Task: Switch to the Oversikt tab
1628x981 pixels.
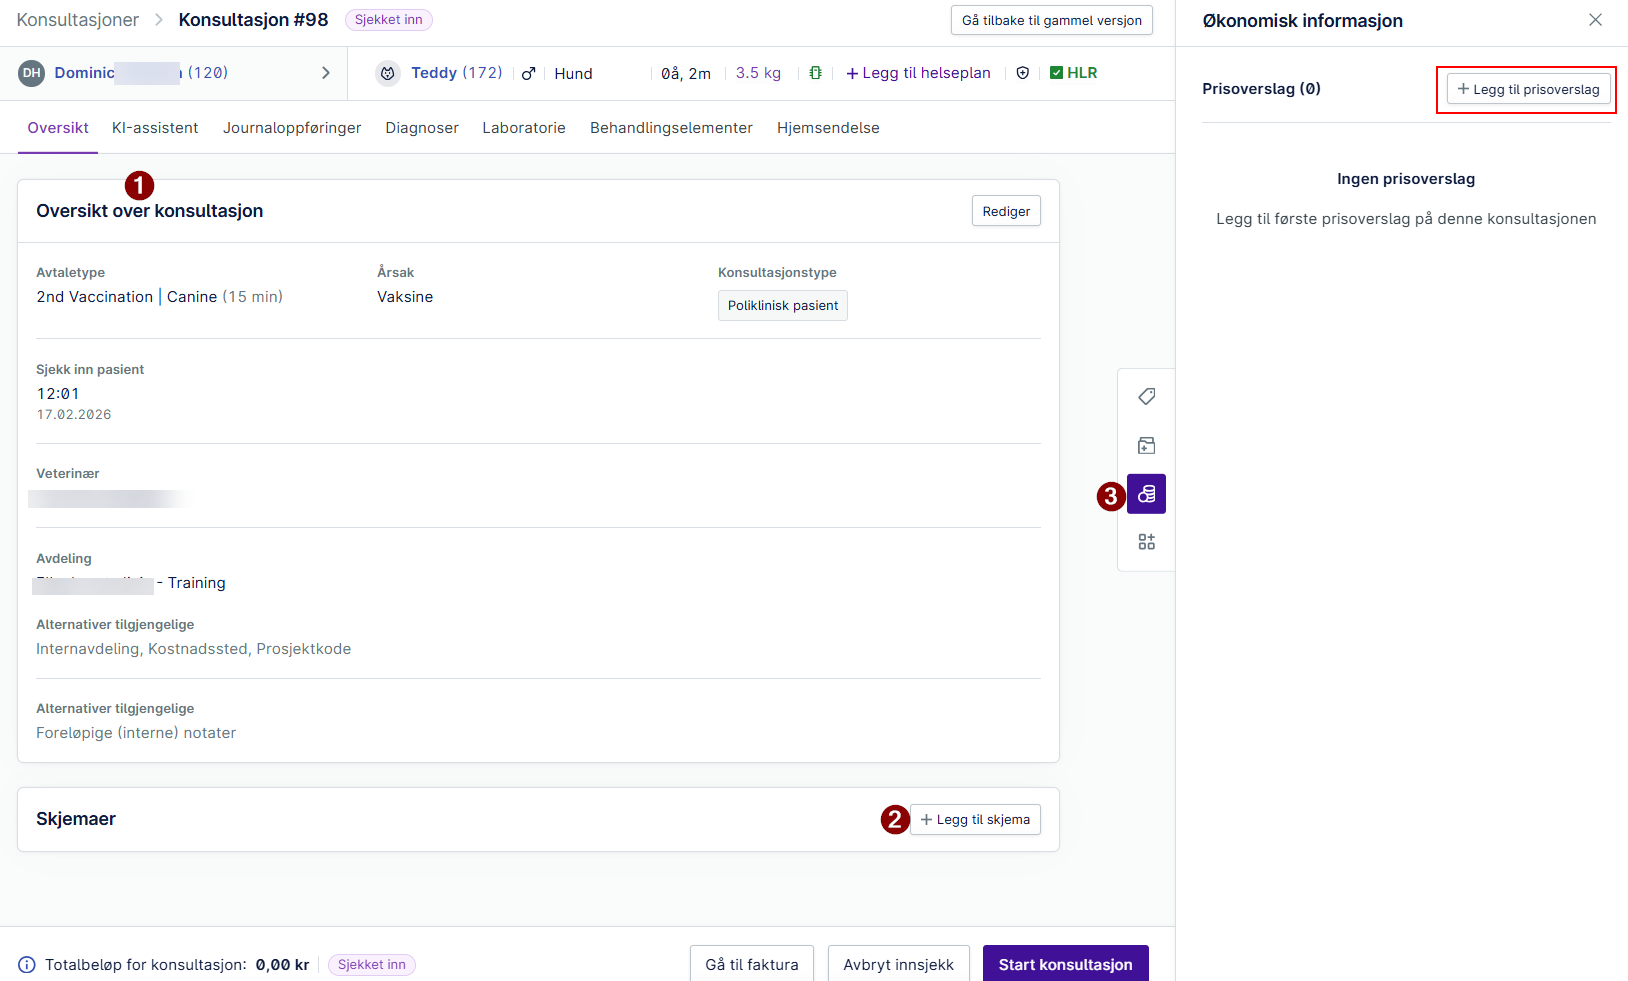Action: click(x=58, y=128)
